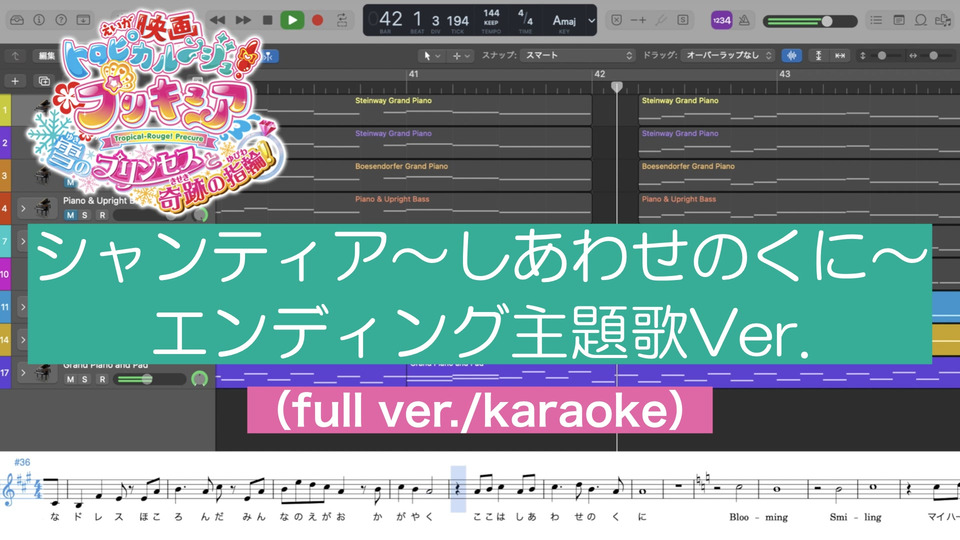
Task: Click bar 41 on the ruler
Action: click(x=414, y=74)
